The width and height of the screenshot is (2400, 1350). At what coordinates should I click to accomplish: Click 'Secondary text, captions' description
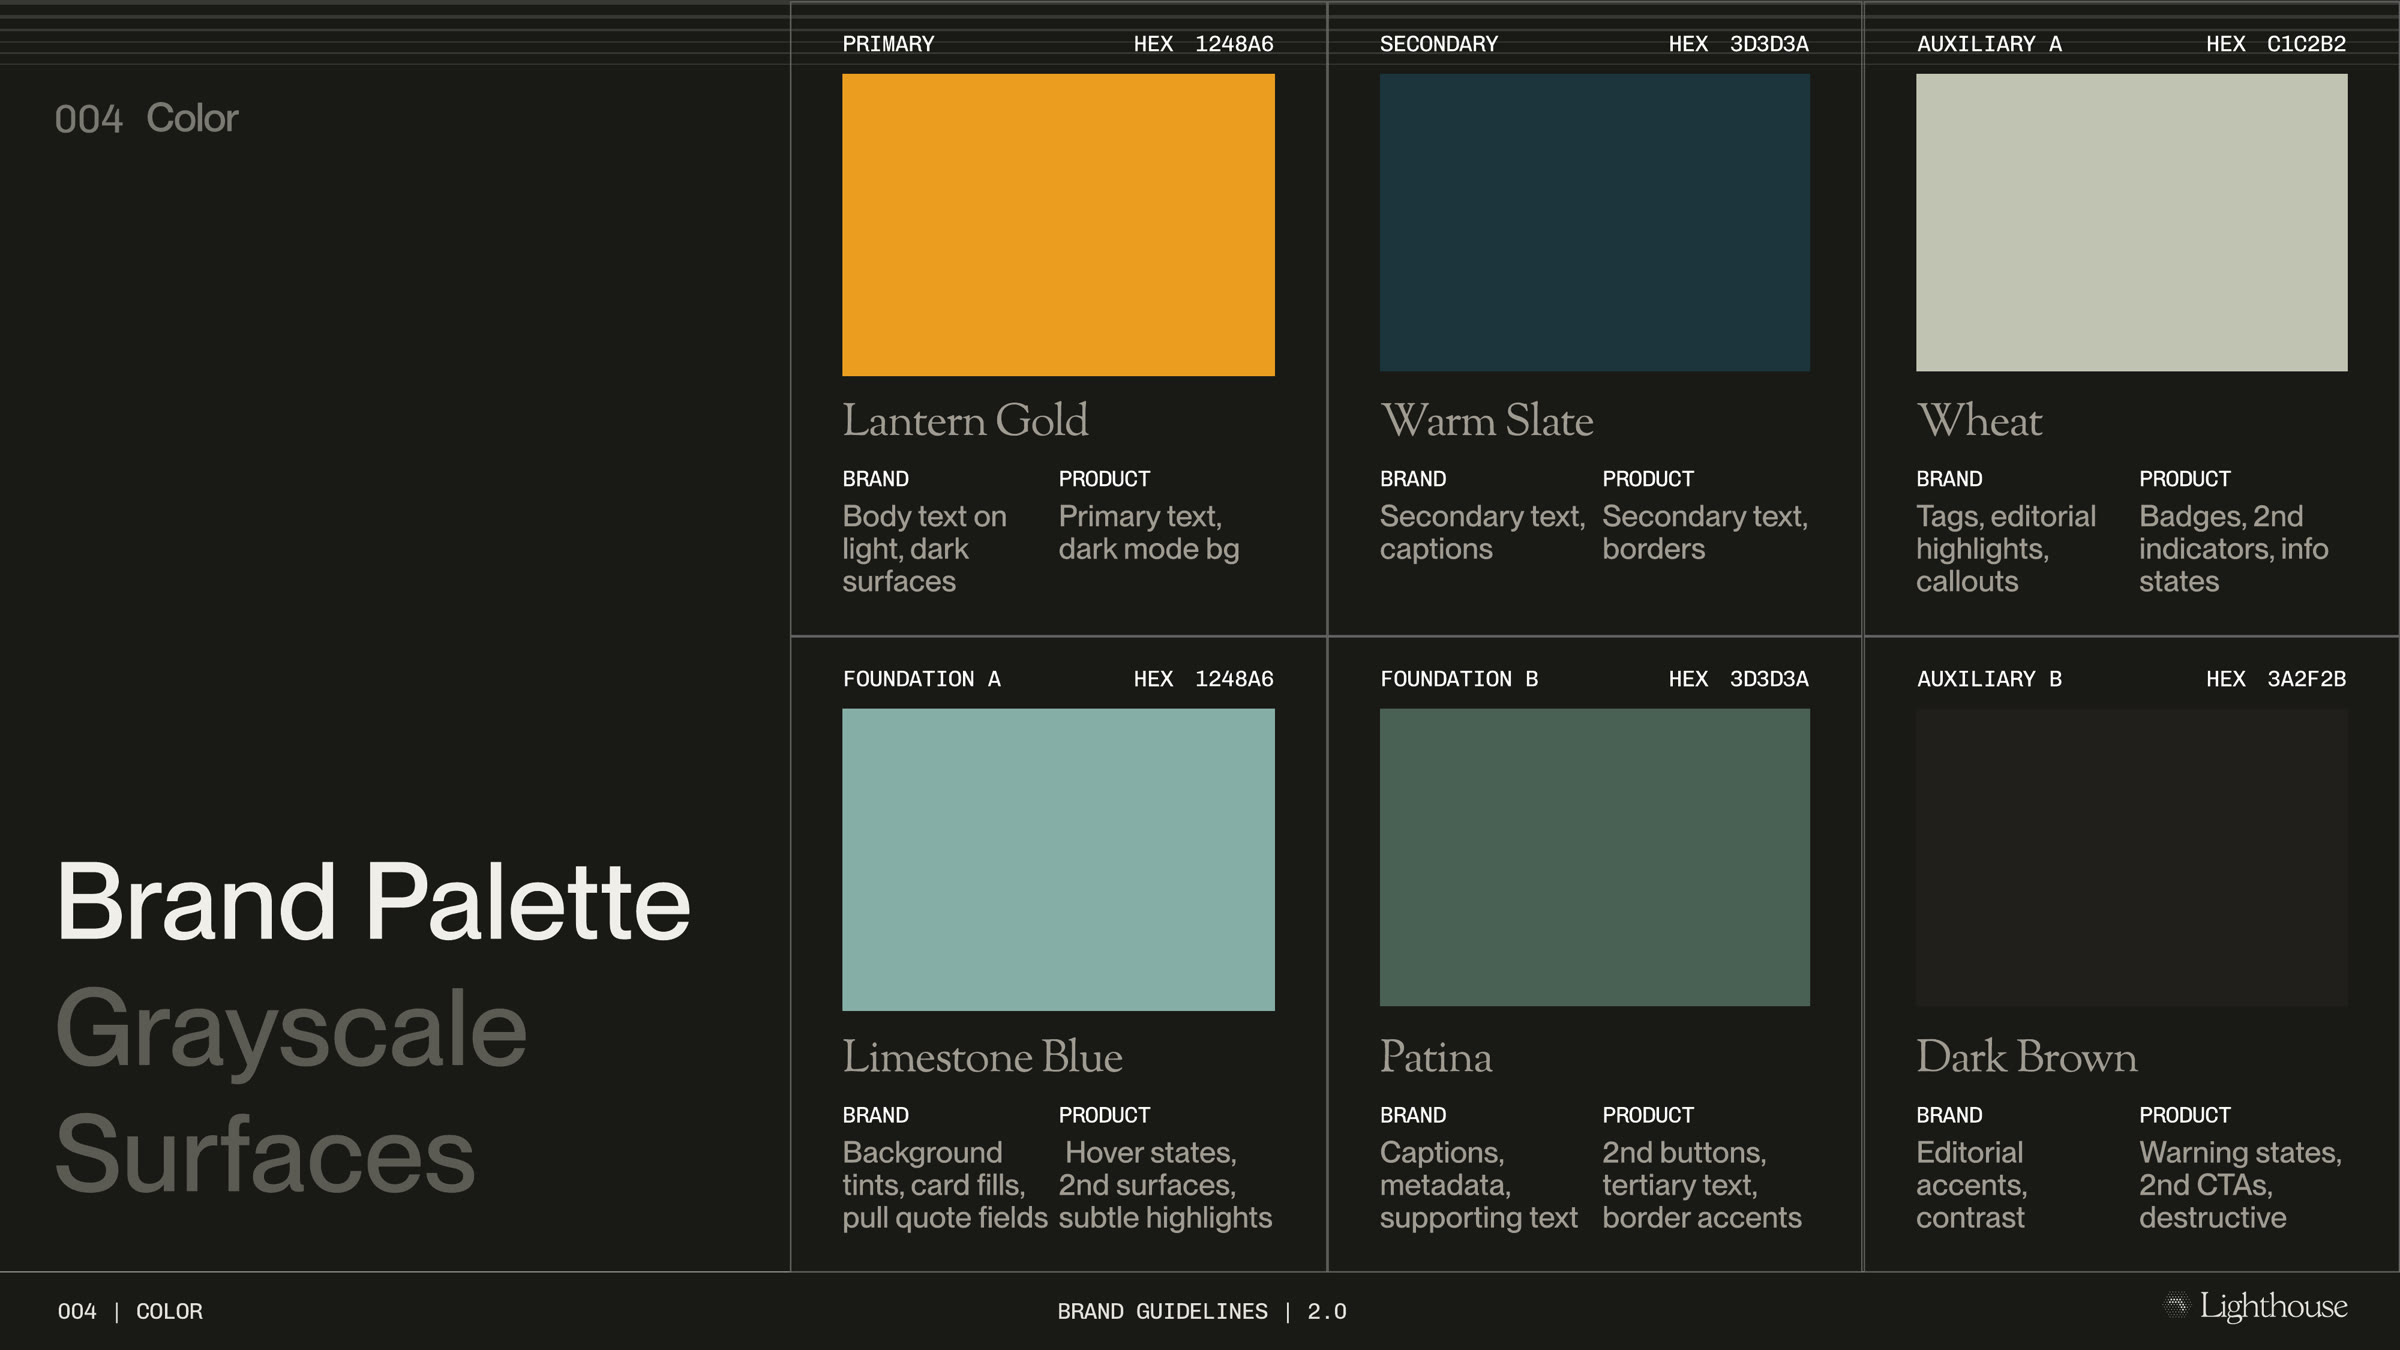coord(1482,533)
